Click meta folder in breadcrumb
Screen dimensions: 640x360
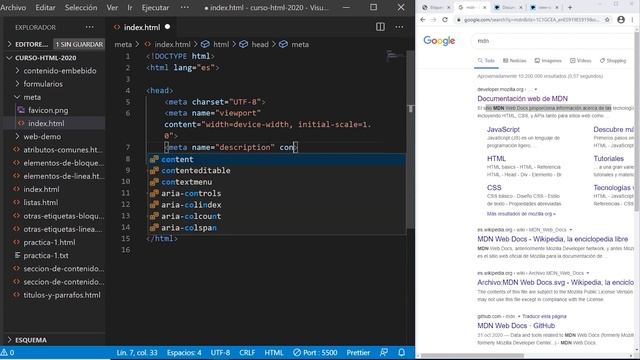pos(123,44)
